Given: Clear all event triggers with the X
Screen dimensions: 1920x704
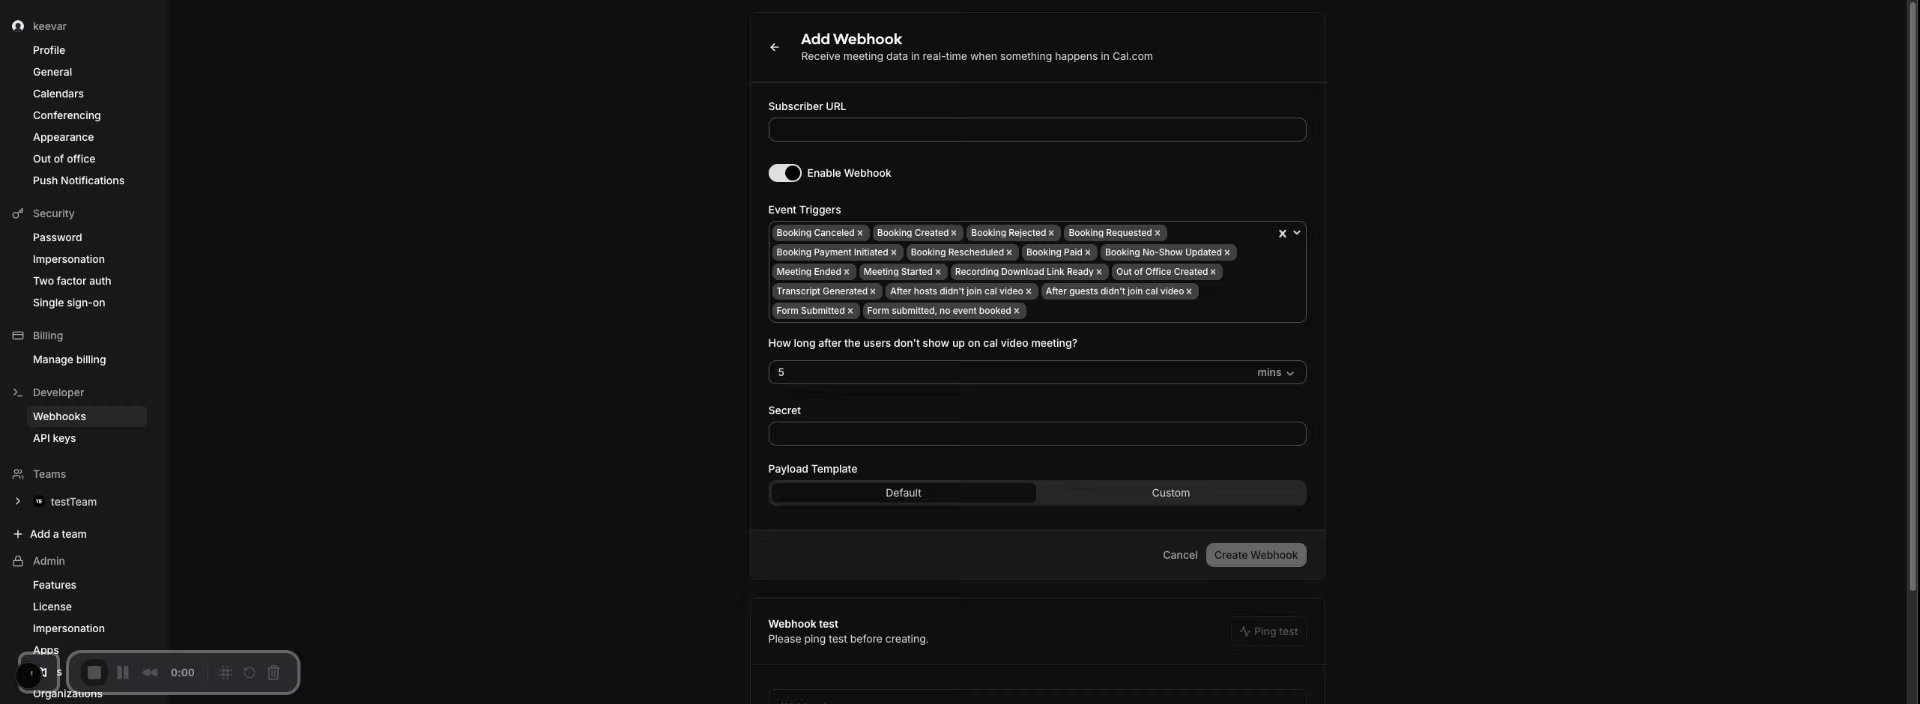Looking at the screenshot, I should click(x=1282, y=233).
